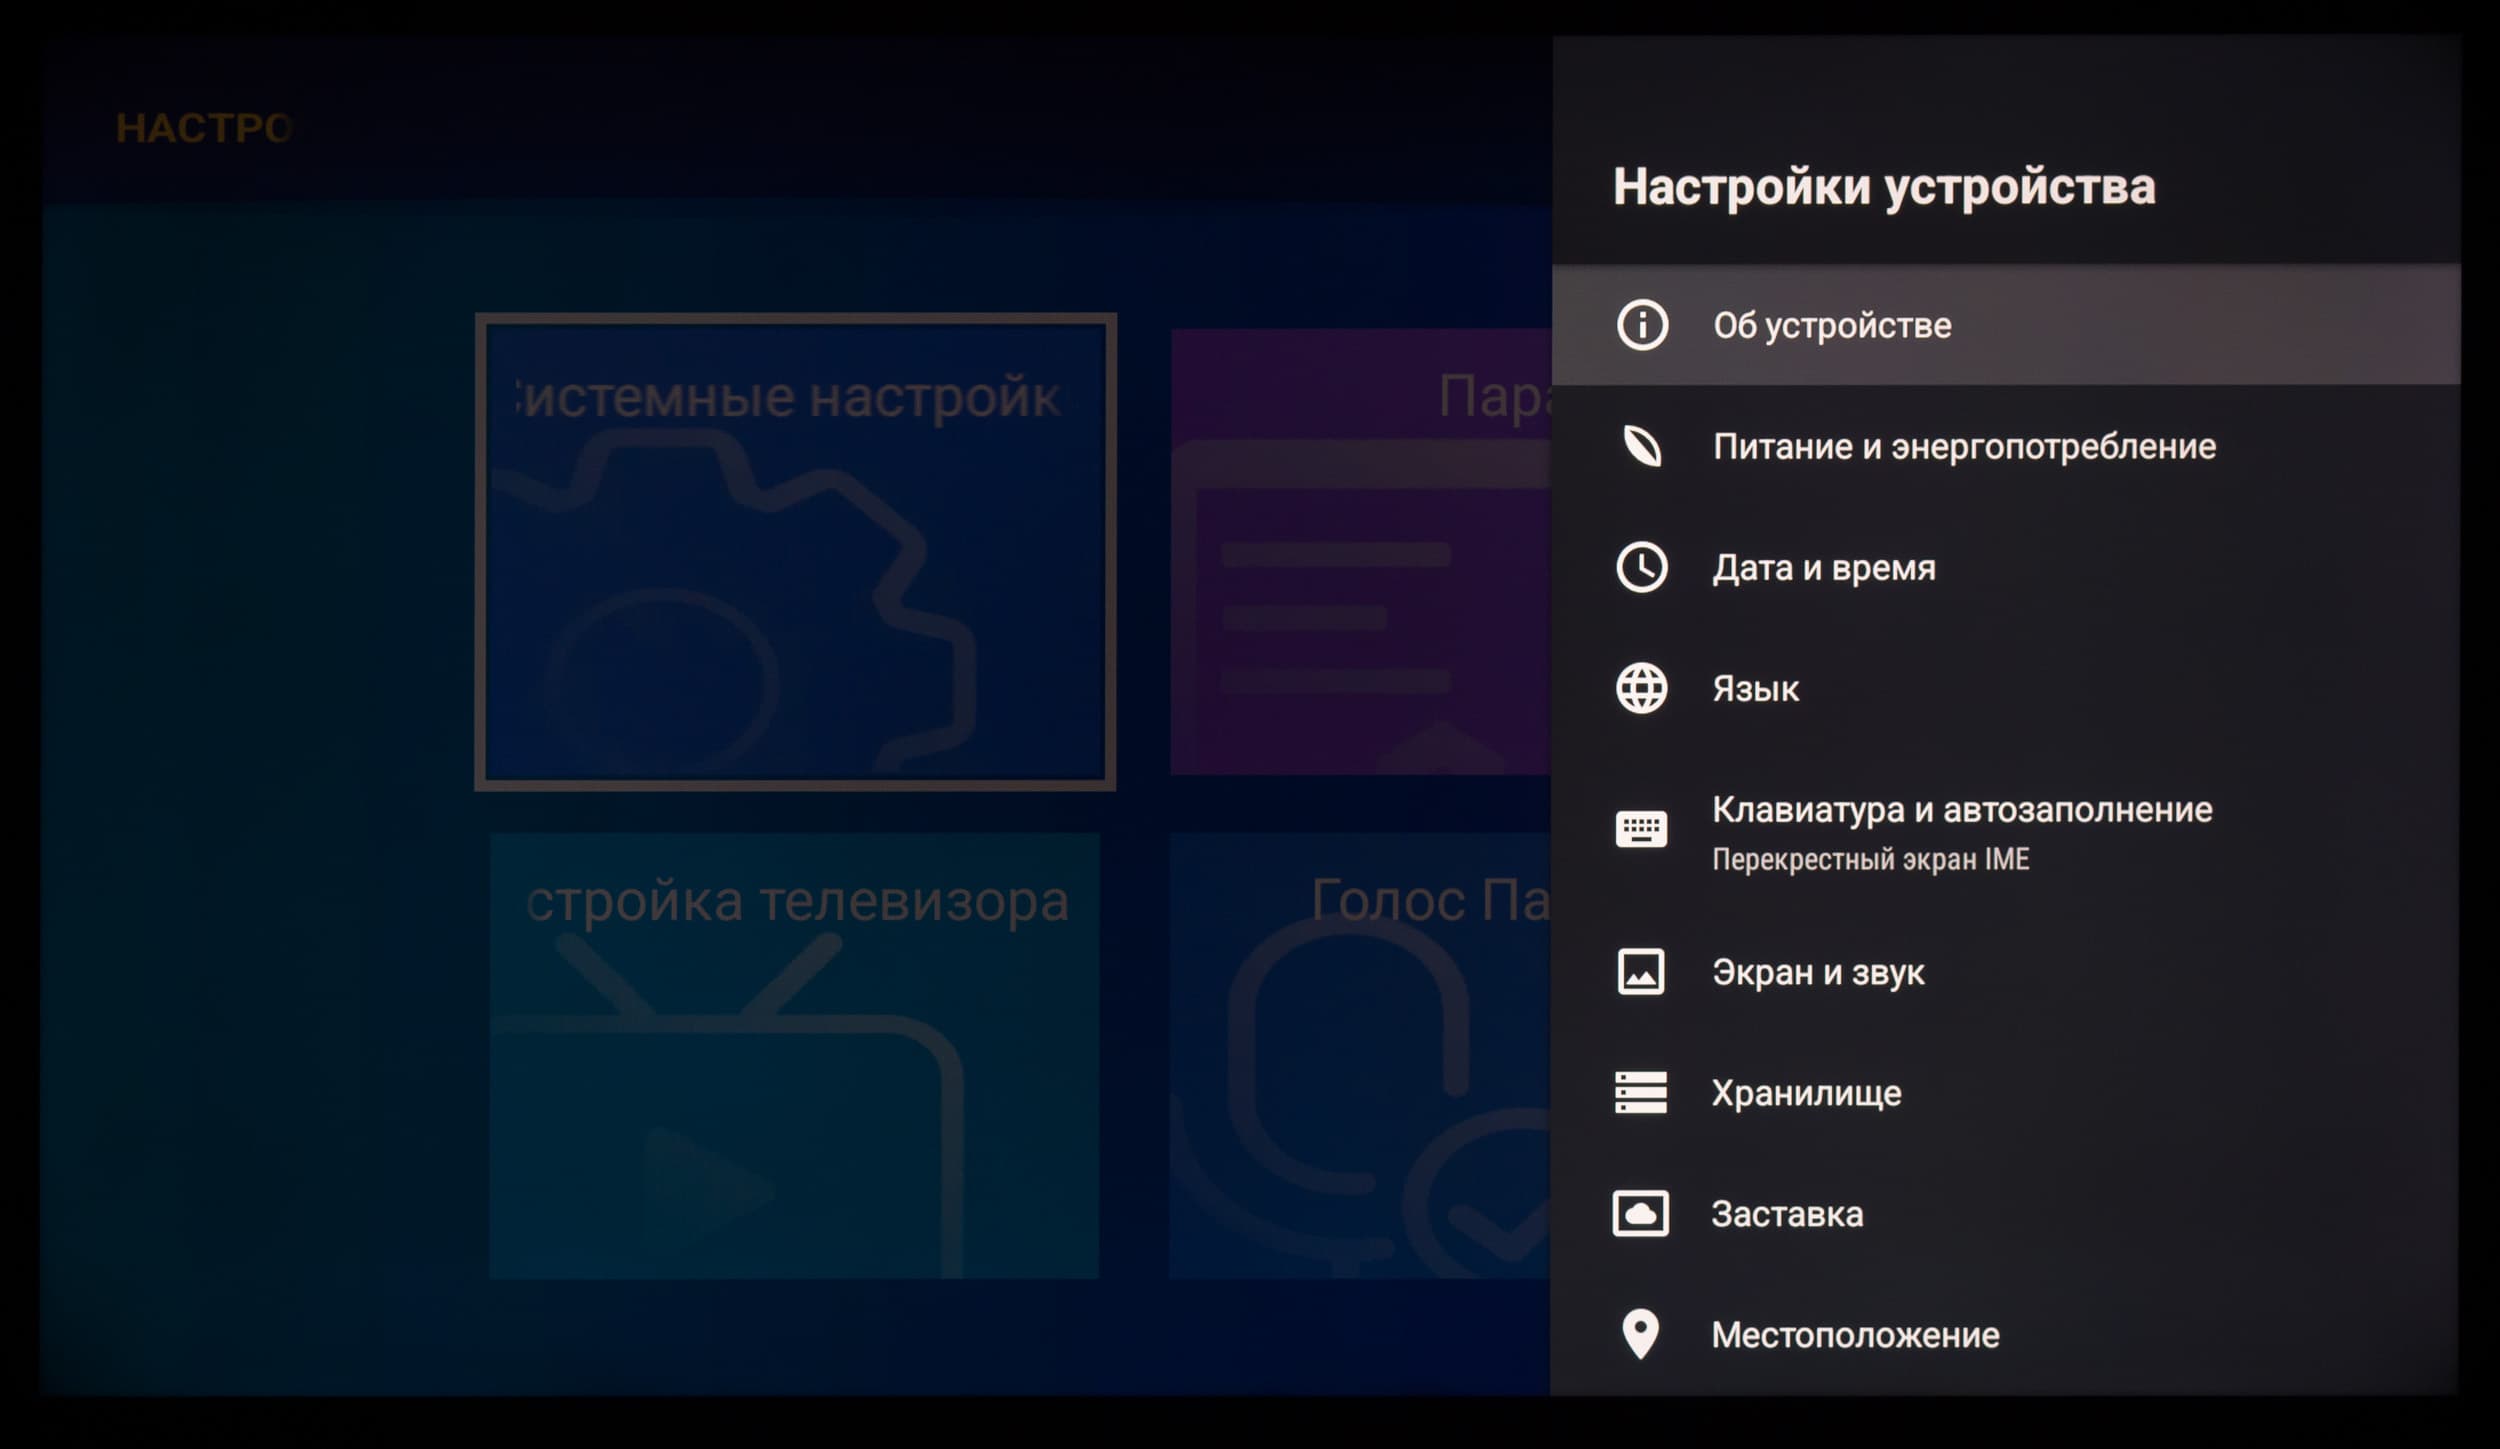Click the globe icon for language
The width and height of the screenshot is (2500, 1449).
click(x=1641, y=688)
